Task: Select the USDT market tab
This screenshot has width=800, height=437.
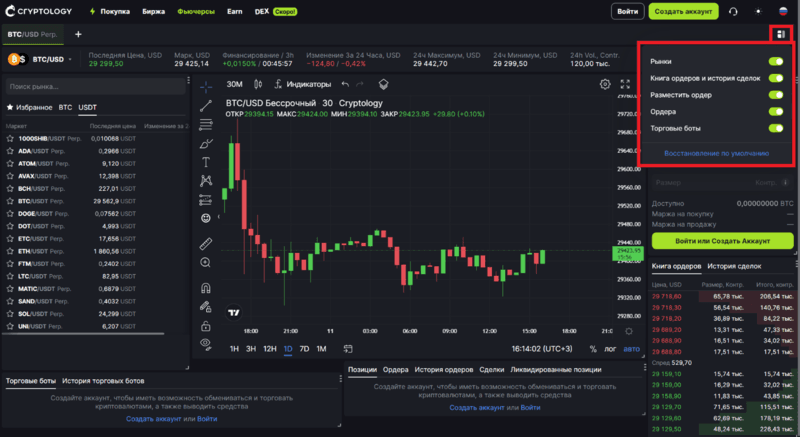Action: coord(87,108)
